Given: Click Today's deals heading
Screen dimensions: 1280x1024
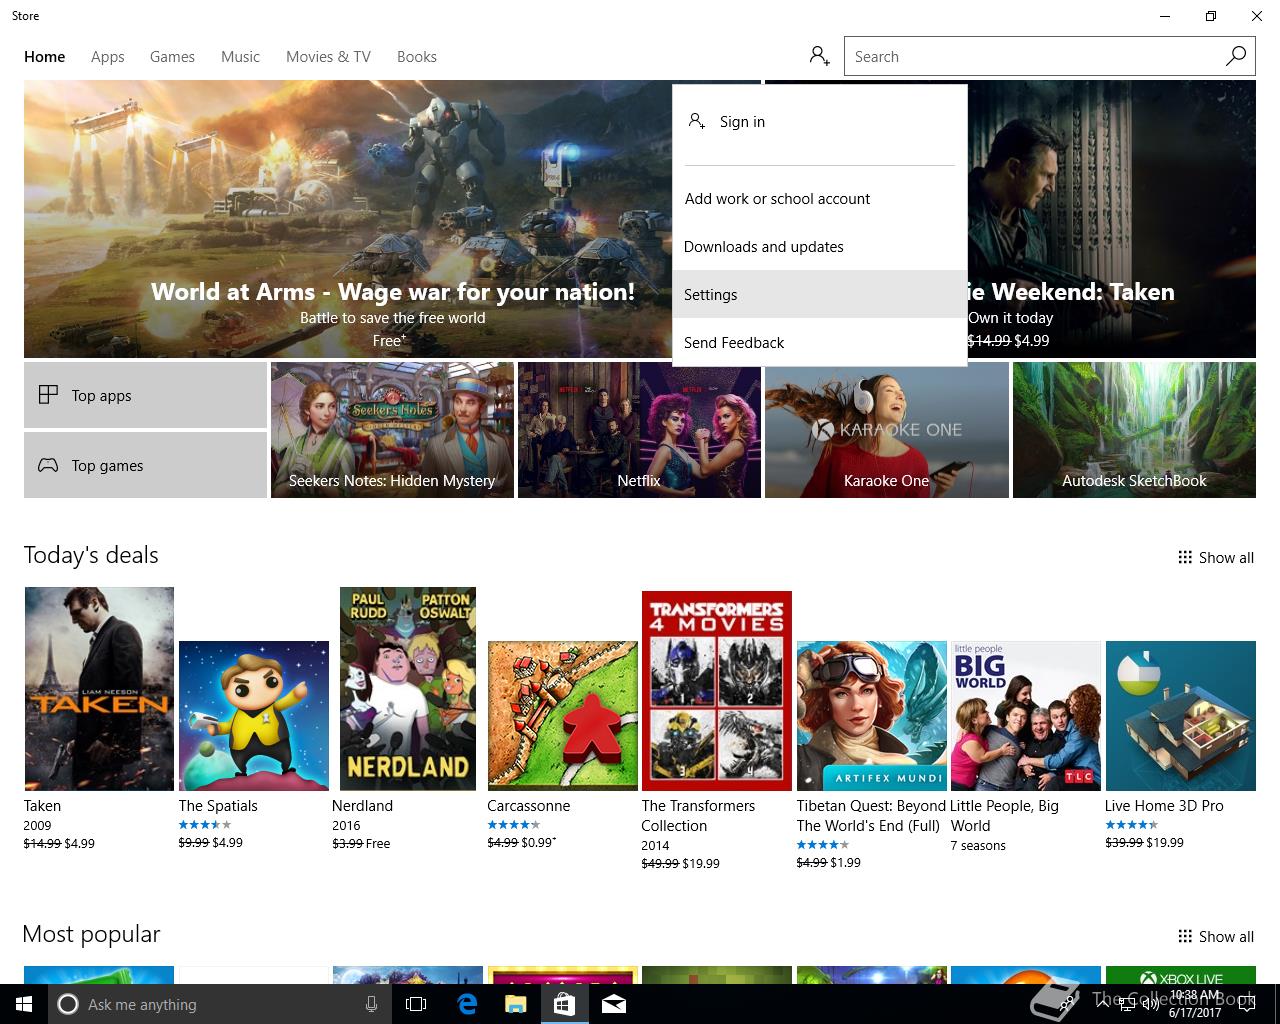Looking at the screenshot, I should [x=91, y=555].
